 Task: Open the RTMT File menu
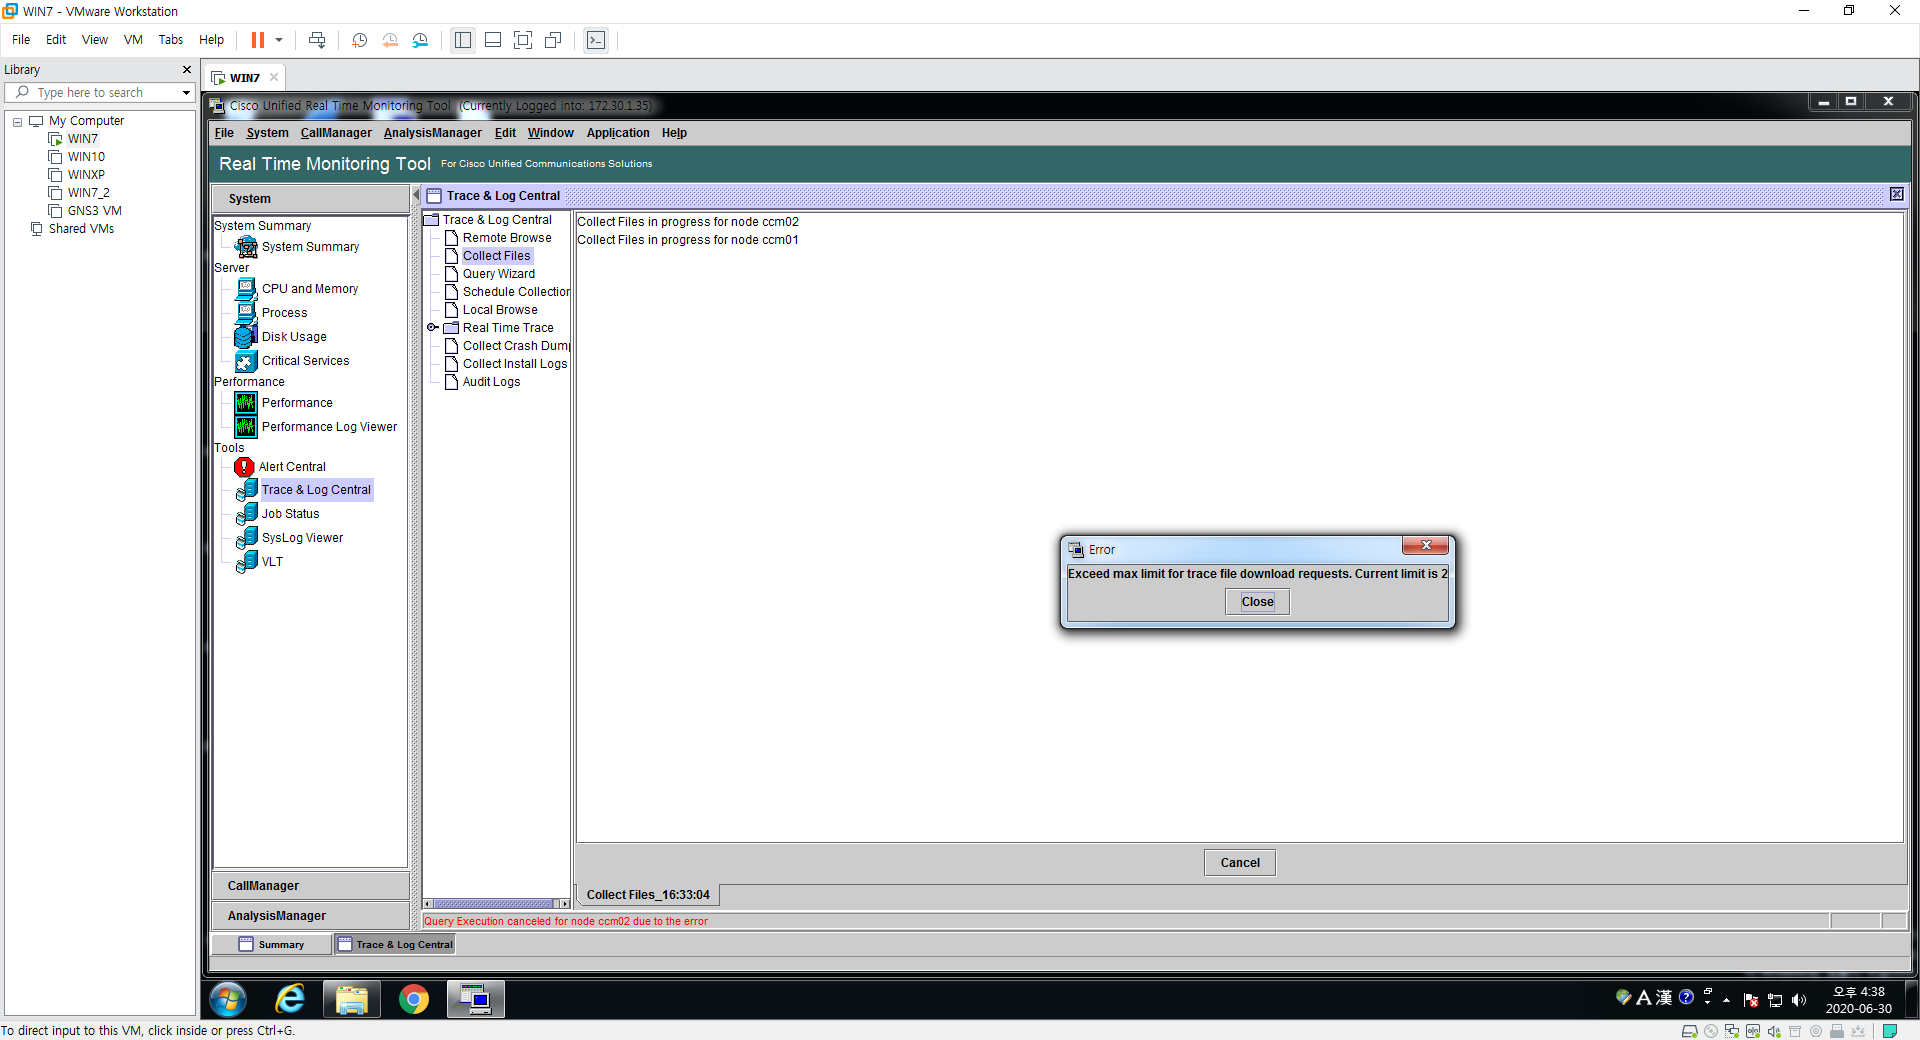point(224,133)
